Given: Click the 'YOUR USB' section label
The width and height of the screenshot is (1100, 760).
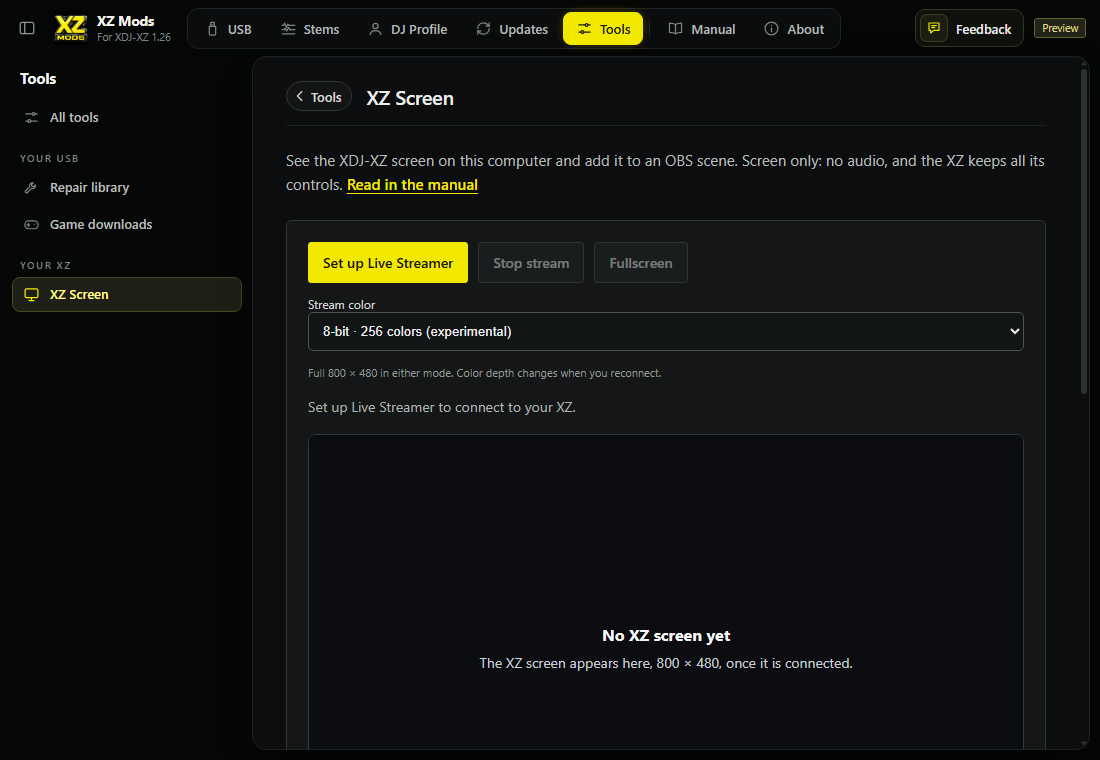Looking at the screenshot, I should click(x=49, y=159).
